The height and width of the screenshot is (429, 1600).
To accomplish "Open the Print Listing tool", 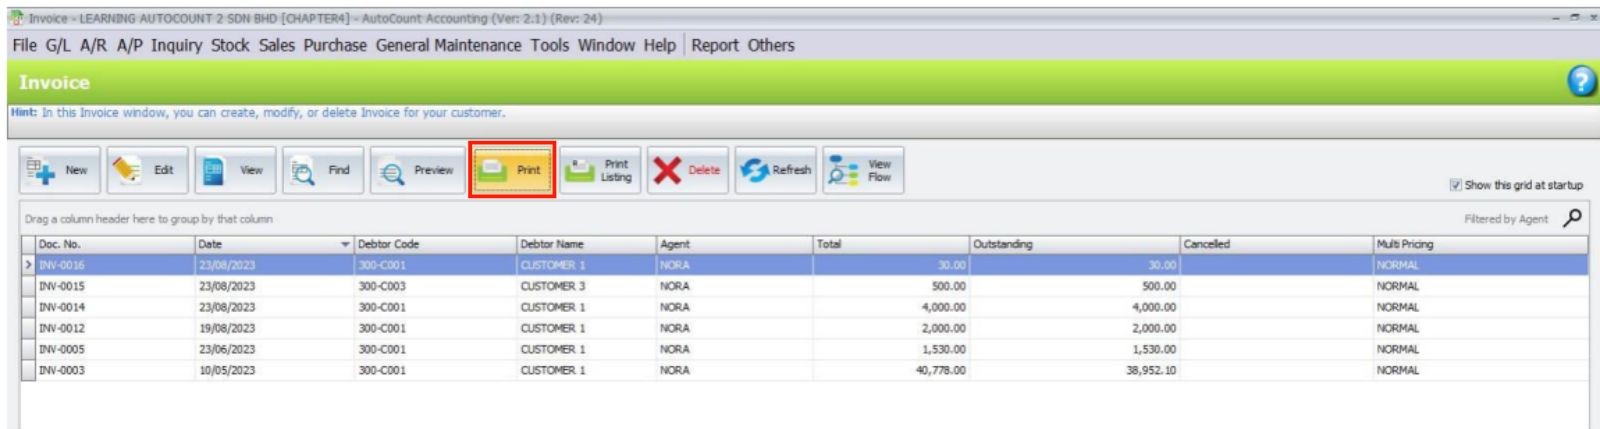I will pos(600,171).
